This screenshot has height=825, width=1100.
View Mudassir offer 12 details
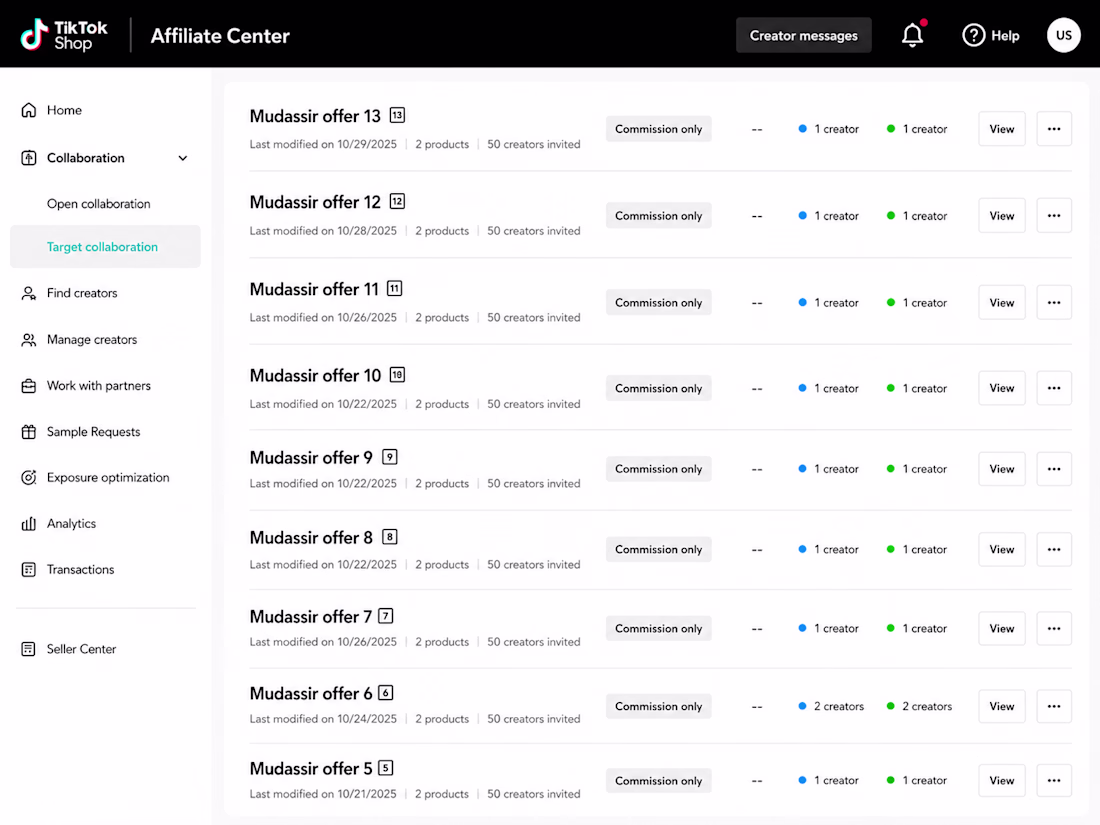click(x=1002, y=216)
